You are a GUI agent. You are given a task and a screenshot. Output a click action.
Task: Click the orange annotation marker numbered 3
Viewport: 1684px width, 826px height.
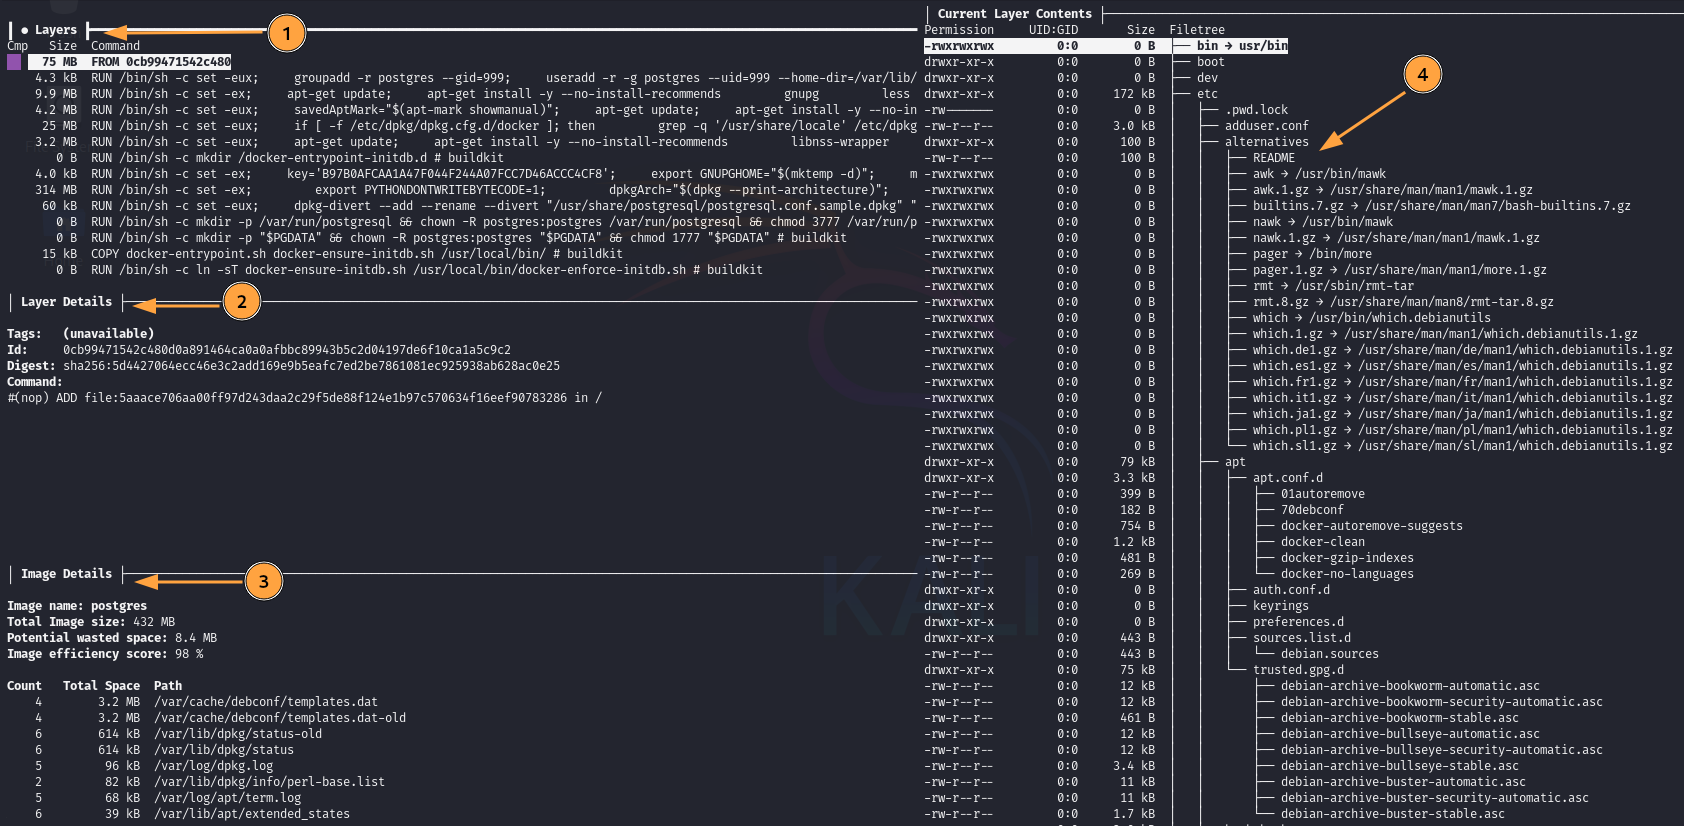(263, 581)
